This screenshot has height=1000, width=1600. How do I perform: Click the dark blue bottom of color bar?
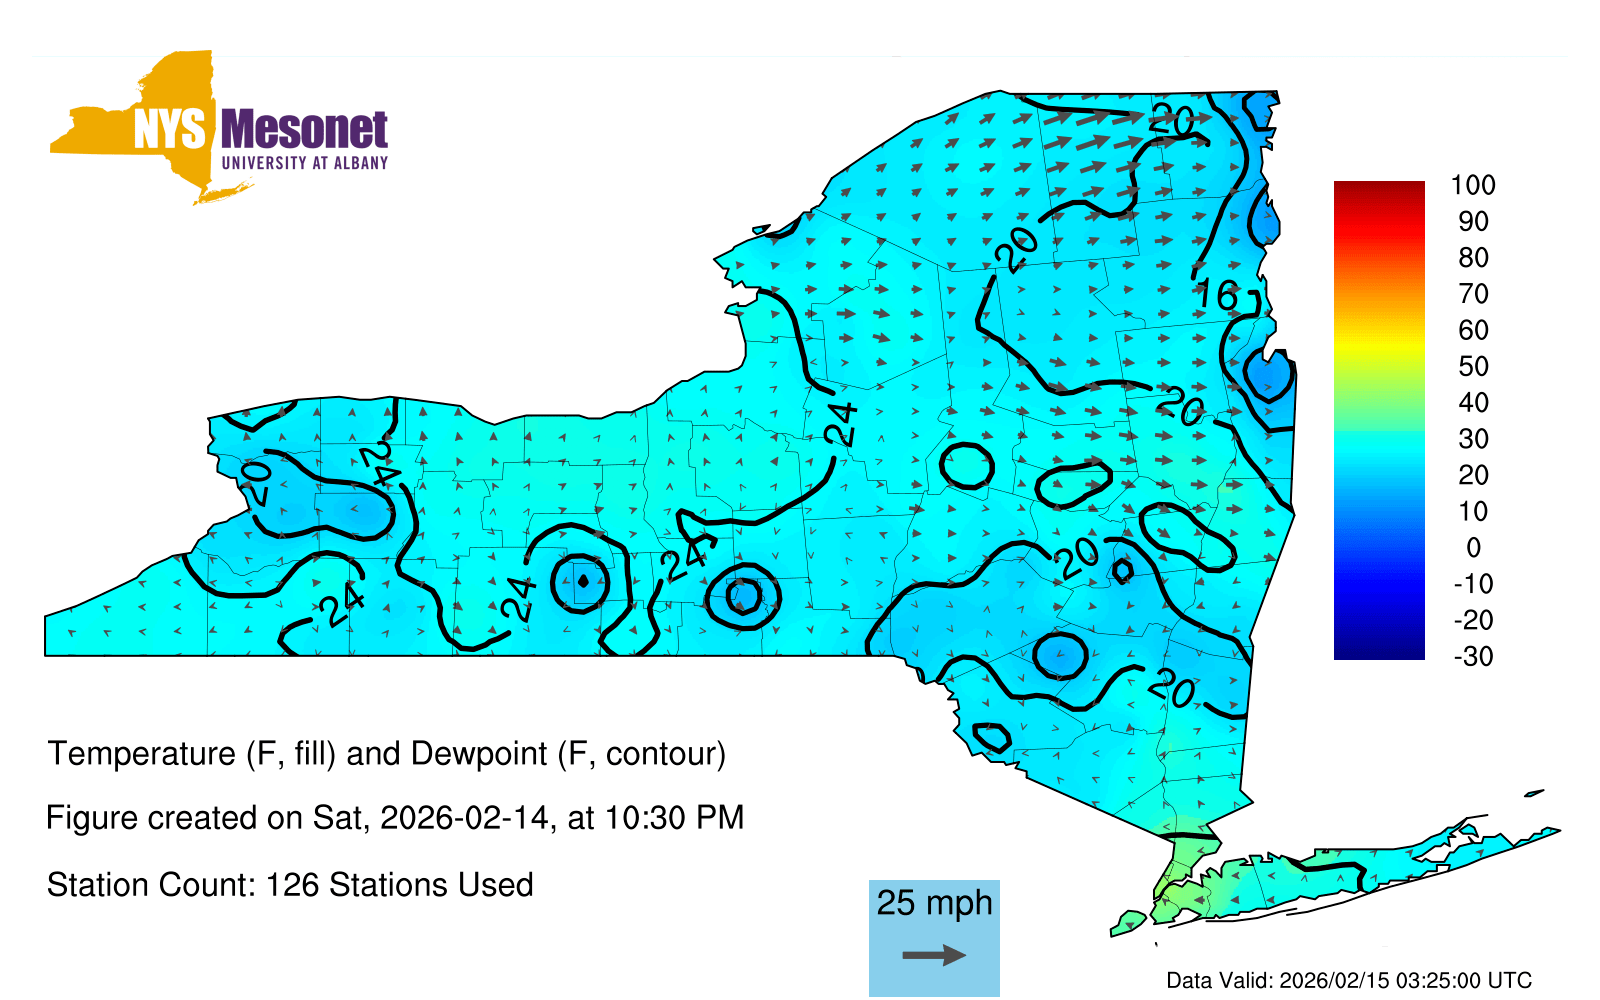(x=1378, y=648)
